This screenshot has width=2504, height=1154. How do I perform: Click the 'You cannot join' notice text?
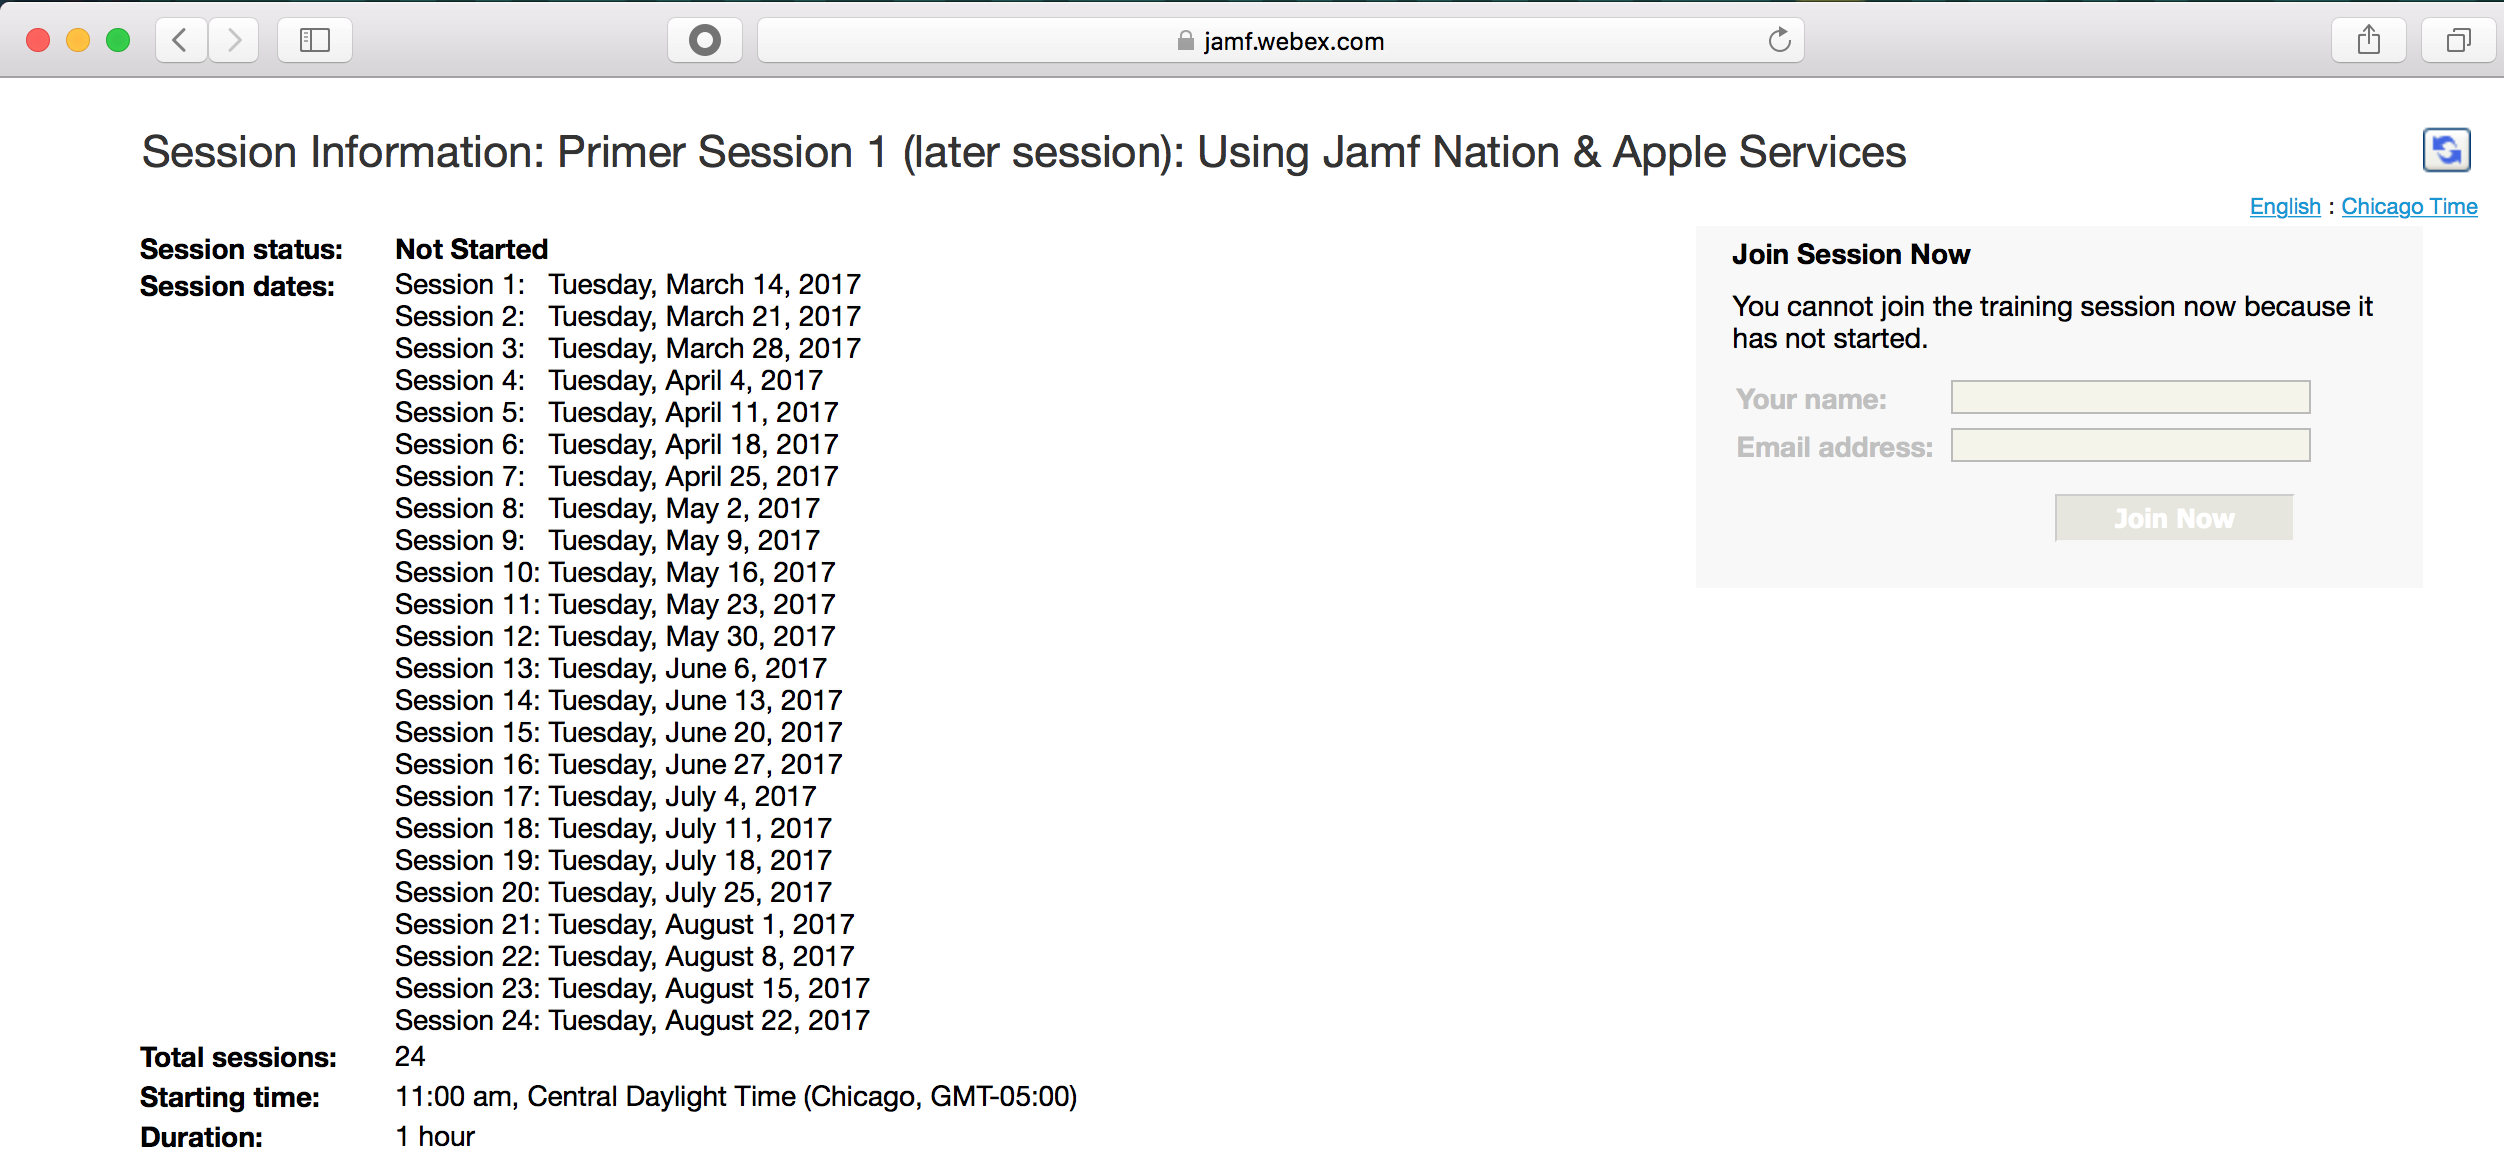pos(2052,322)
